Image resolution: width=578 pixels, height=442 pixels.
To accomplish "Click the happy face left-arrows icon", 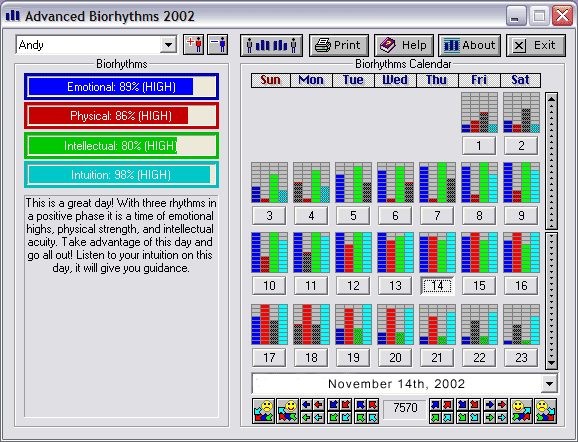I will pos(288,411).
